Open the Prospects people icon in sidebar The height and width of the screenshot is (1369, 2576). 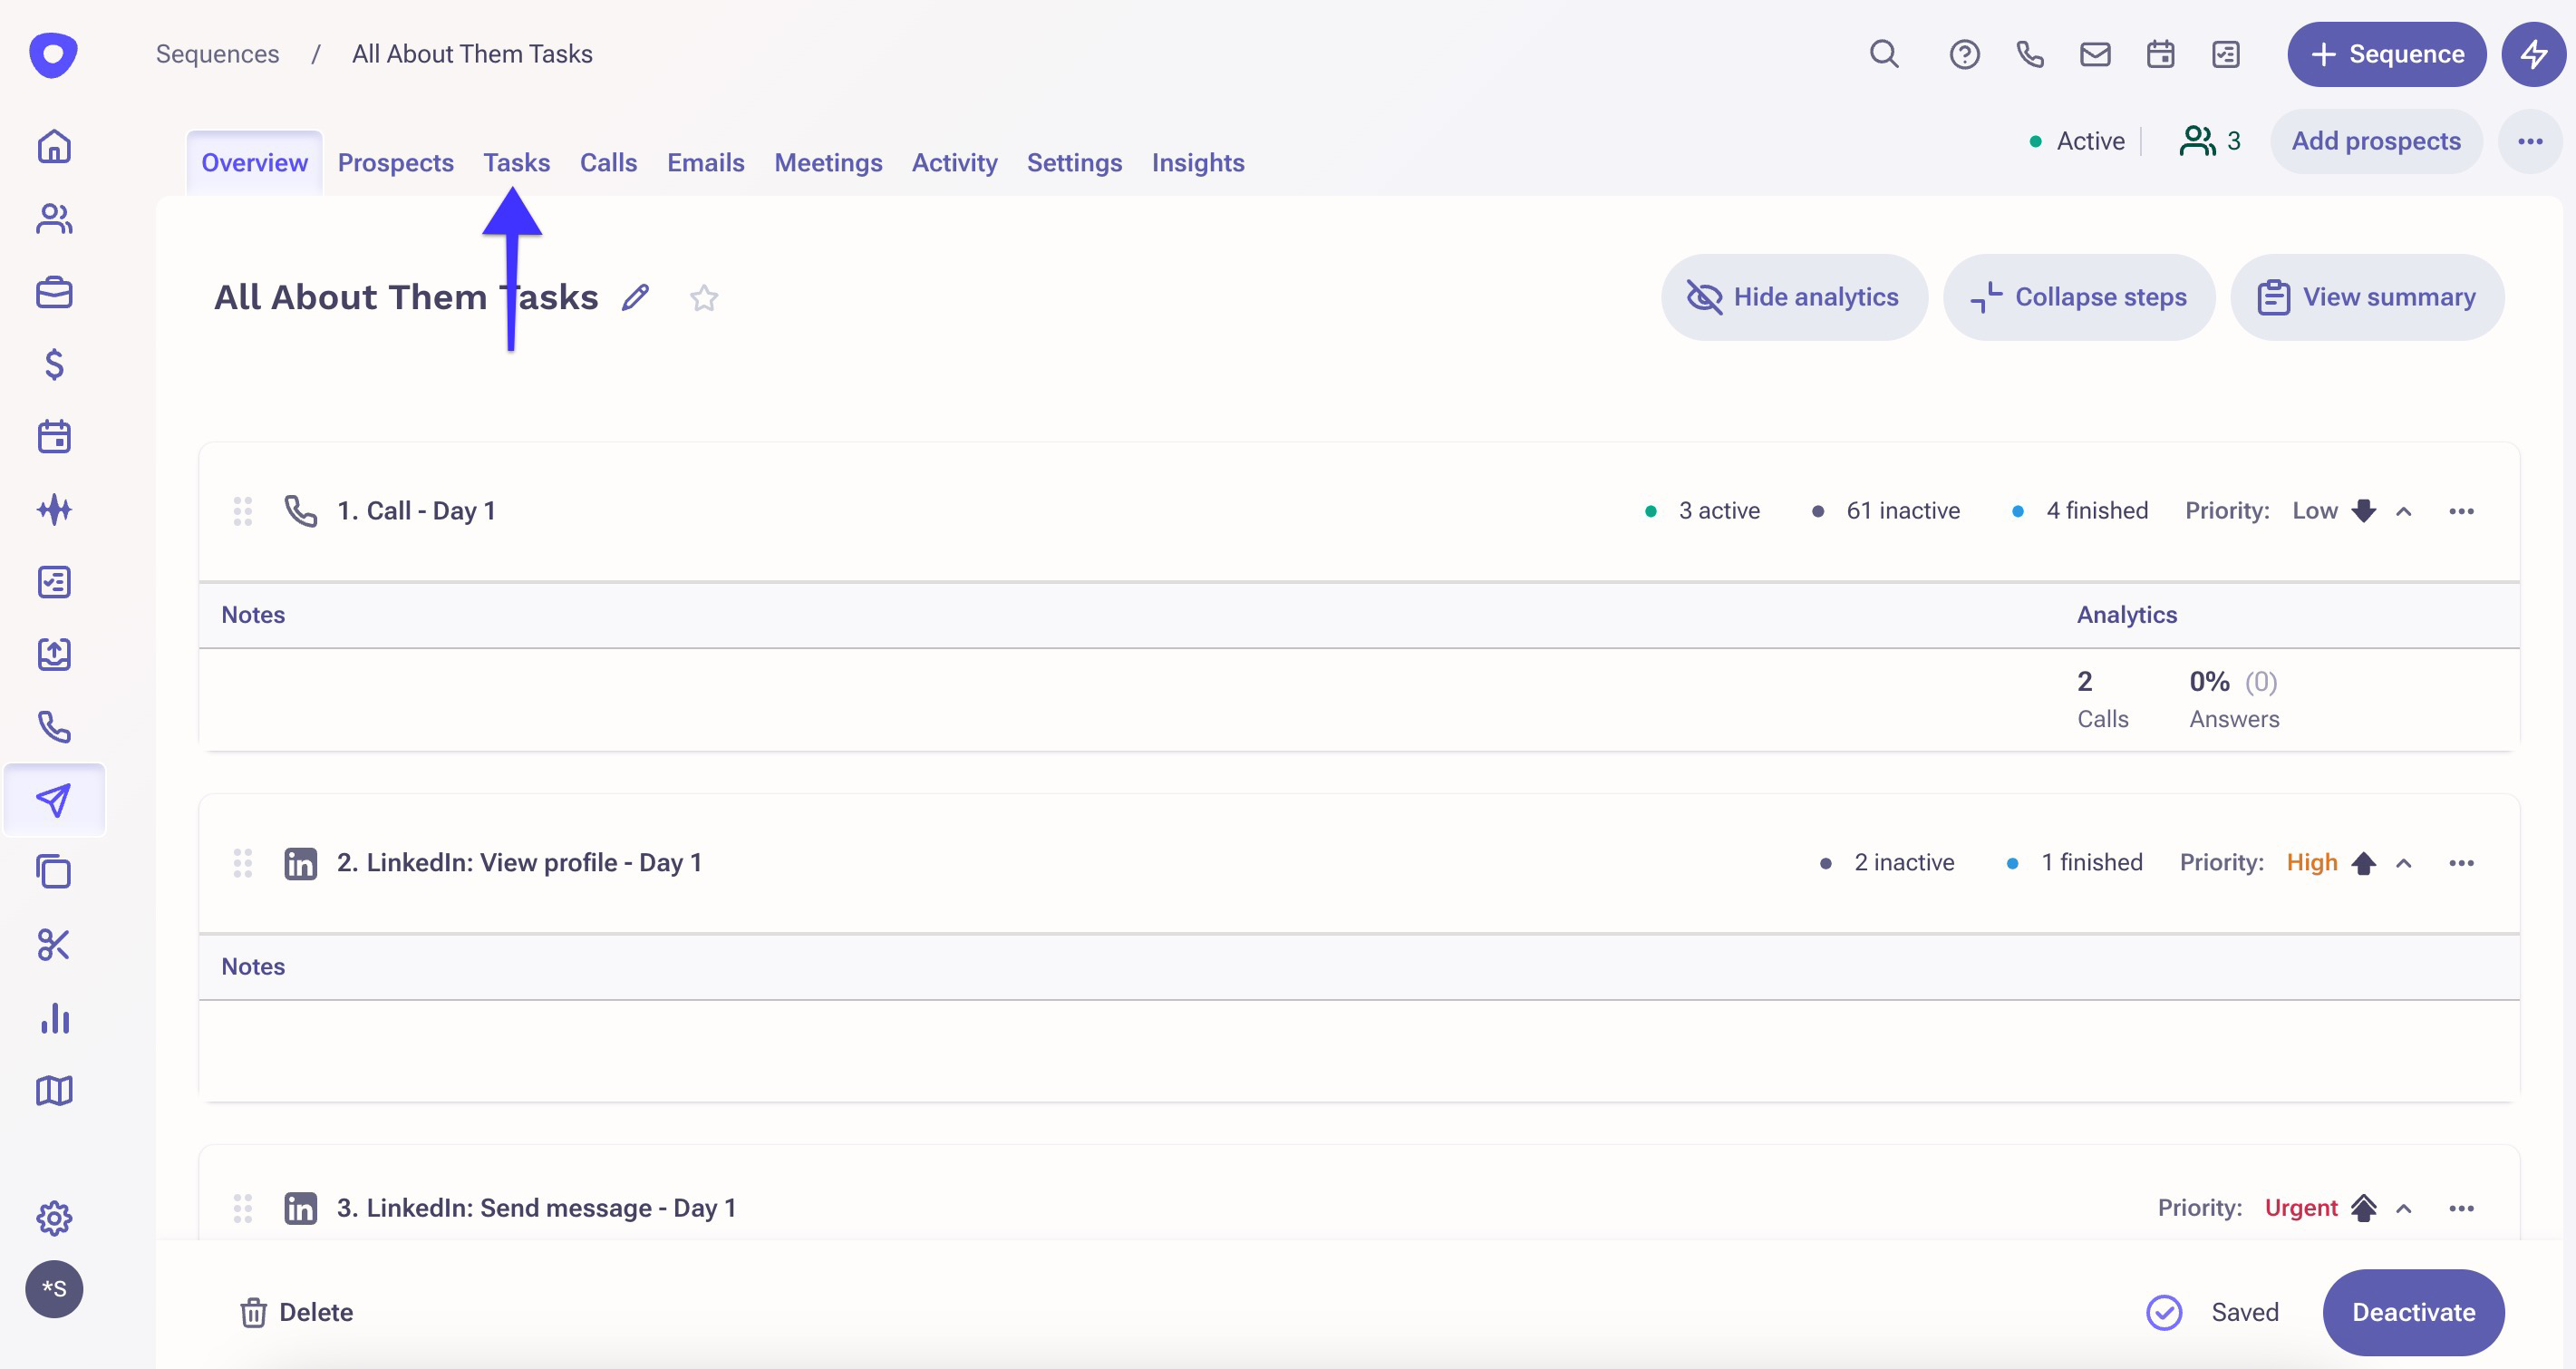point(54,219)
